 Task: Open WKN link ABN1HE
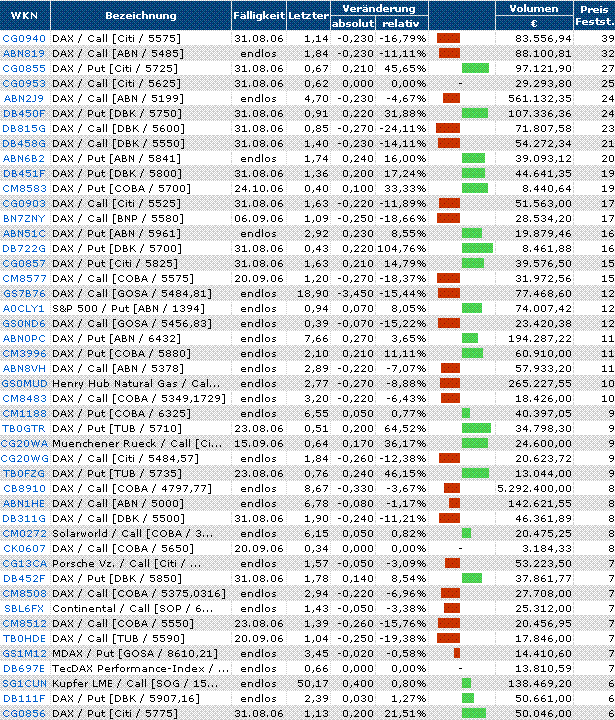pyautogui.click(x=24, y=504)
